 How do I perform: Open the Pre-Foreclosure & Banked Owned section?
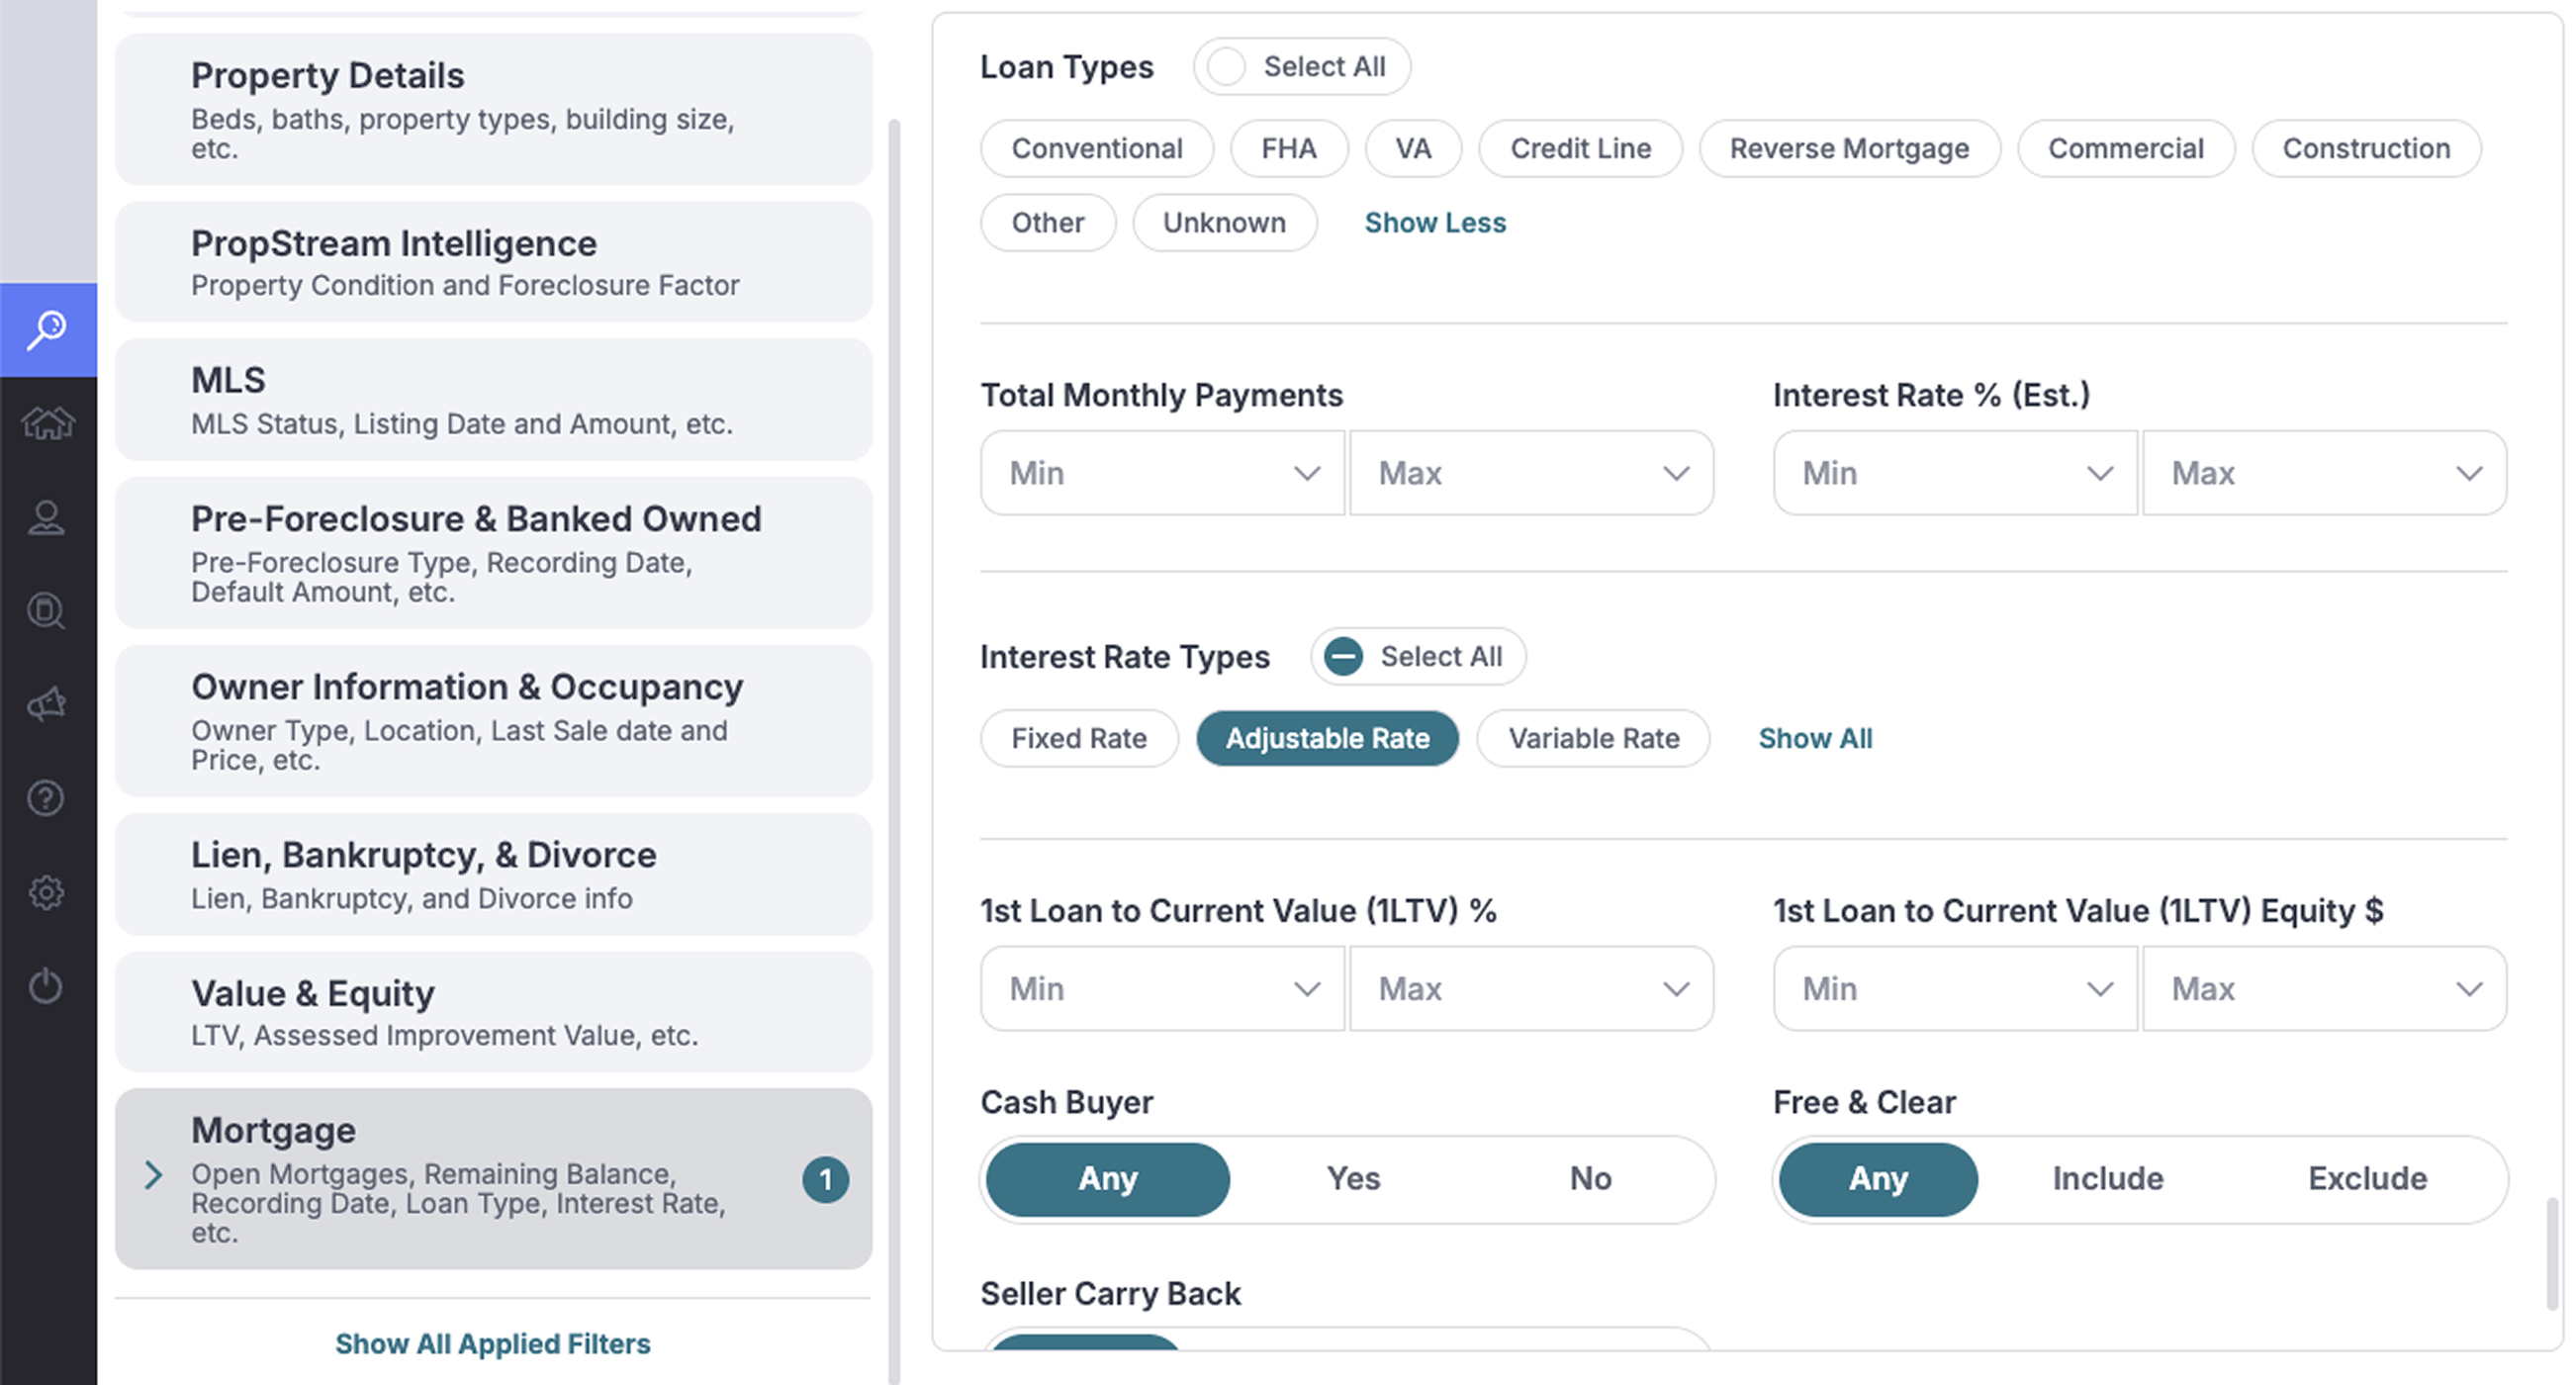pyautogui.click(x=493, y=553)
